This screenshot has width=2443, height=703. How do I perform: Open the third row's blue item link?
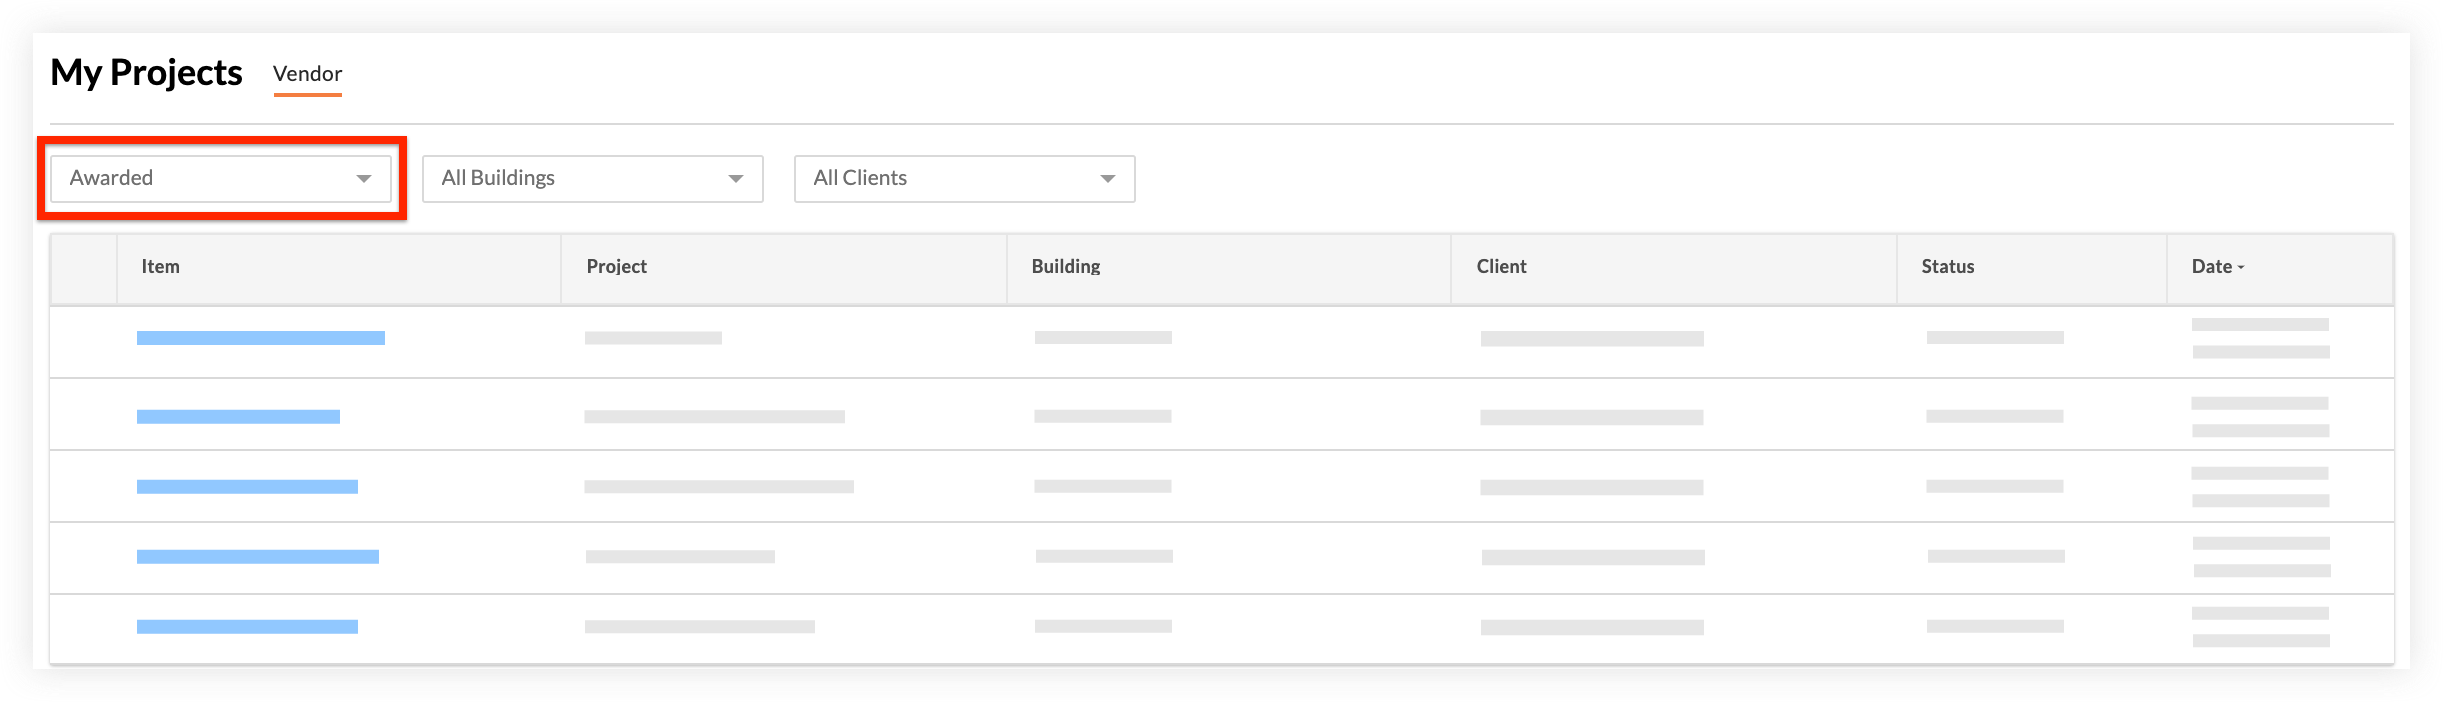[x=247, y=487]
